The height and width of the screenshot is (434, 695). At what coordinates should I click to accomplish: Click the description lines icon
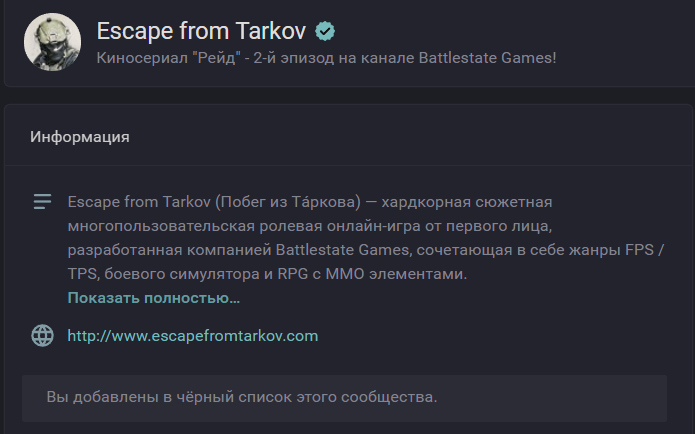42,202
